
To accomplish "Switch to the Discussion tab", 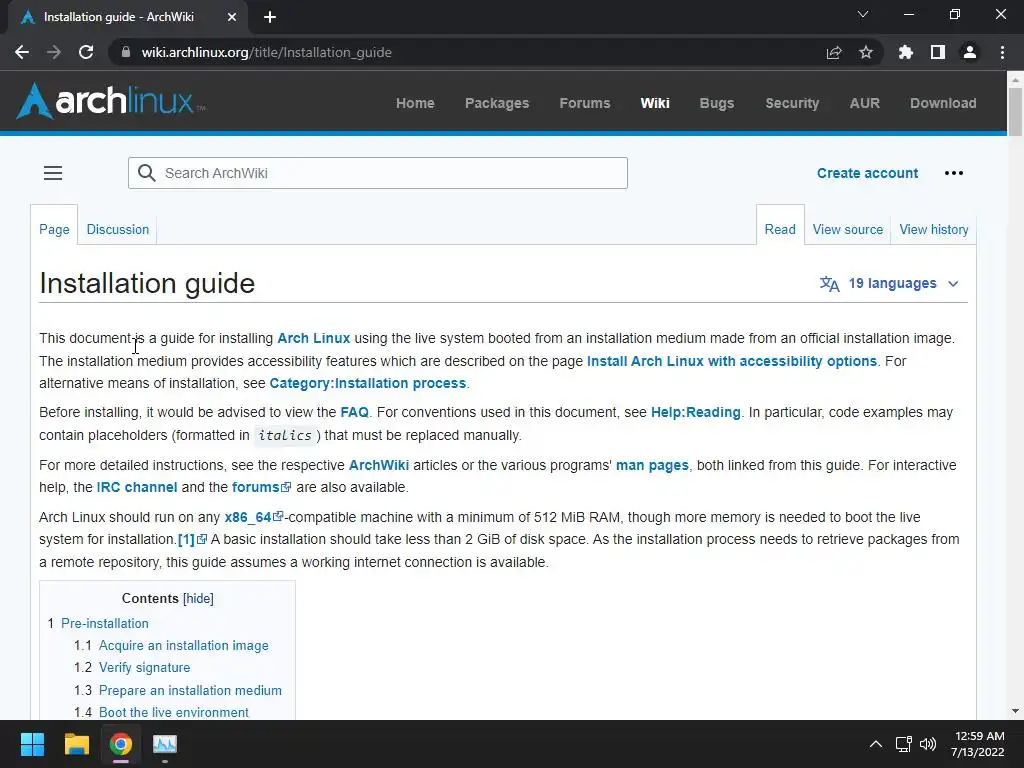I will pyautogui.click(x=118, y=229).
